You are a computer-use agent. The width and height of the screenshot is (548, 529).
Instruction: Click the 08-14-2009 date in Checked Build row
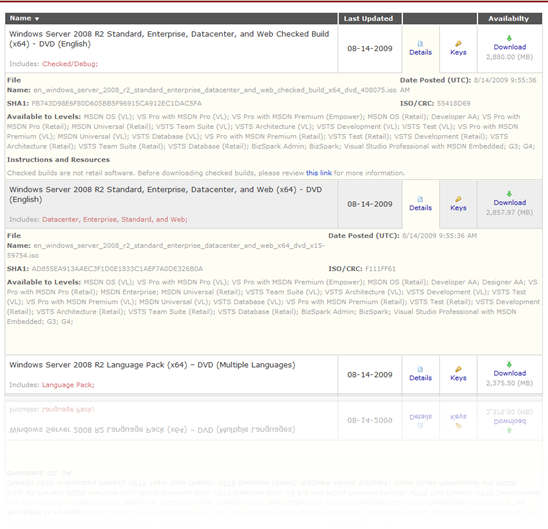370,49
